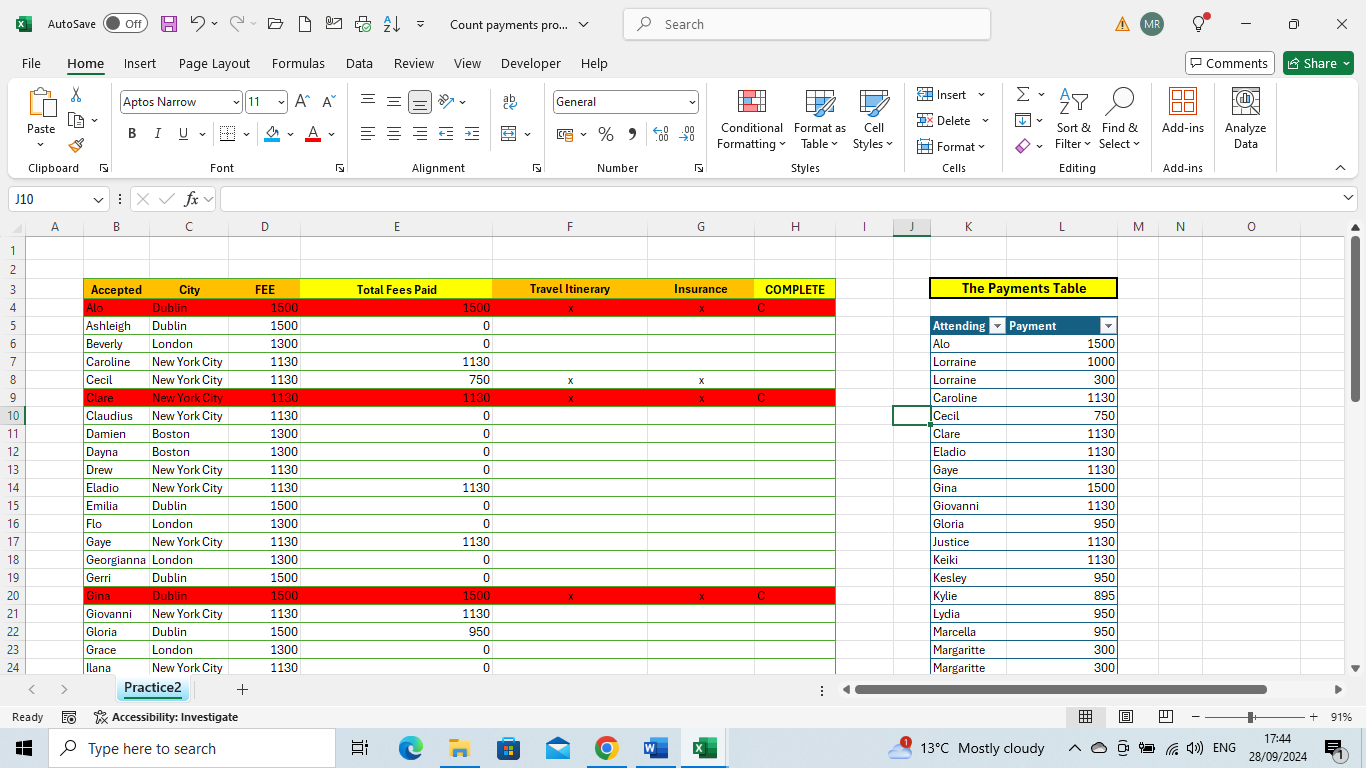Toggle Wrap Text
This screenshot has height=768, width=1366.
click(x=510, y=101)
